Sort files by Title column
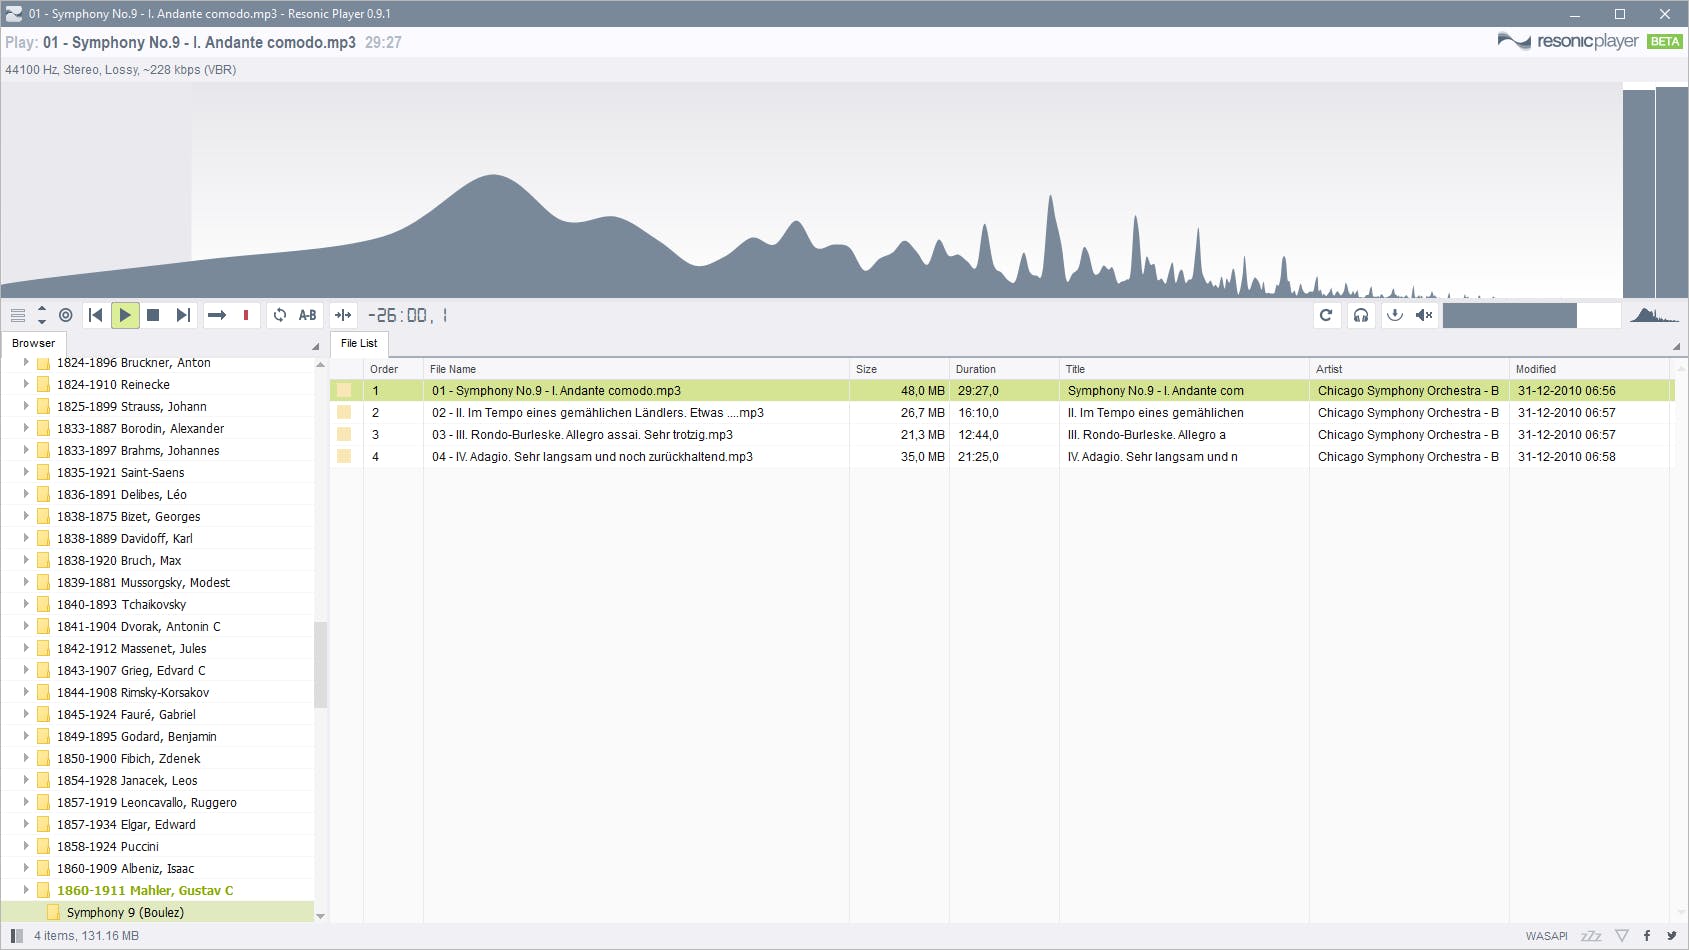The width and height of the screenshot is (1689, 950). point(1184,369)
